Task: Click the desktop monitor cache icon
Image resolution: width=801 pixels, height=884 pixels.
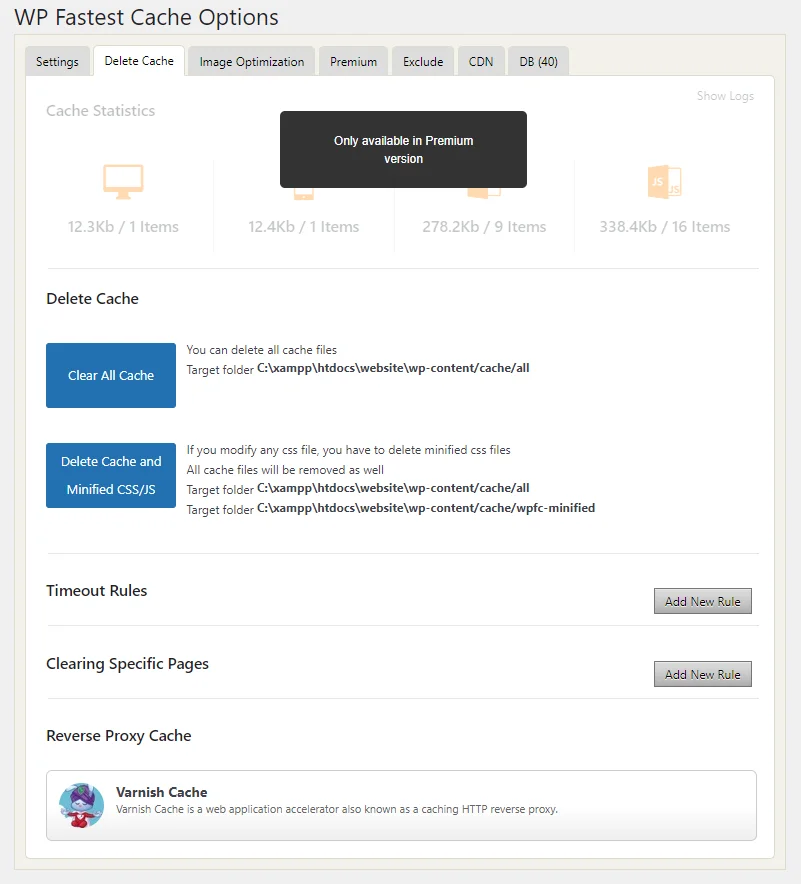Action: [123, 182]
